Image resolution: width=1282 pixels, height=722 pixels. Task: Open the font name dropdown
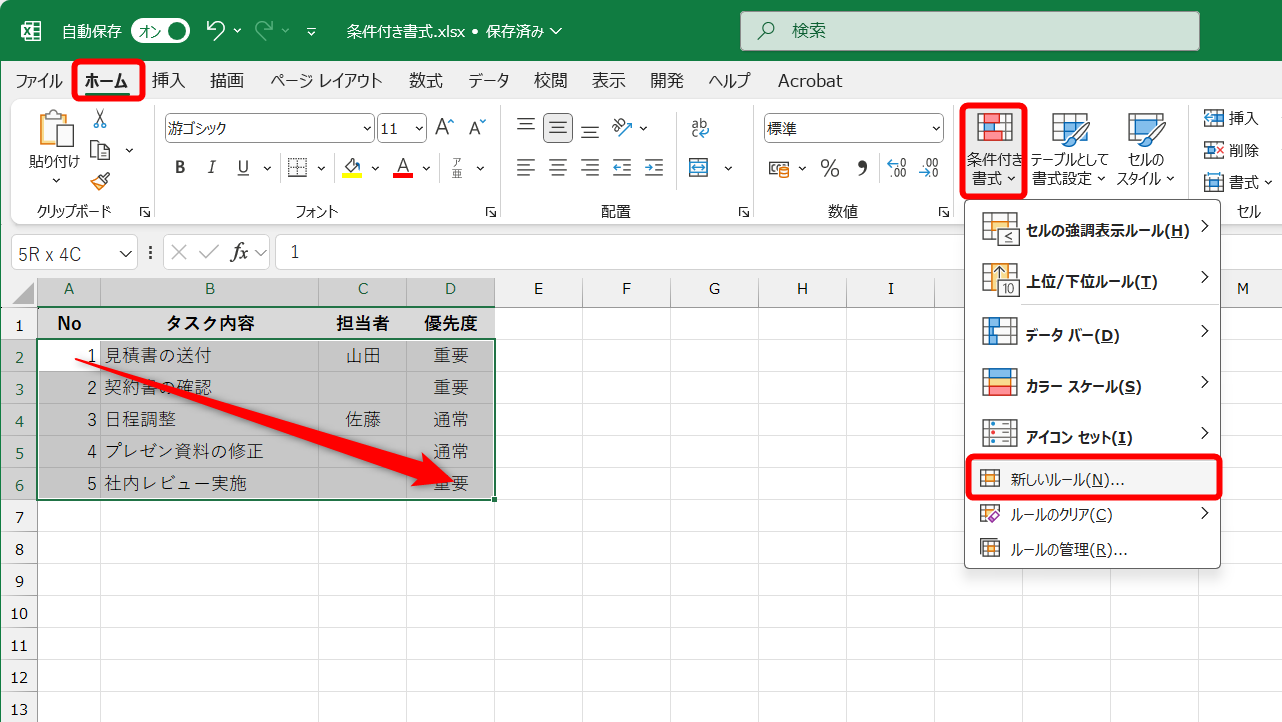(367, 128)
